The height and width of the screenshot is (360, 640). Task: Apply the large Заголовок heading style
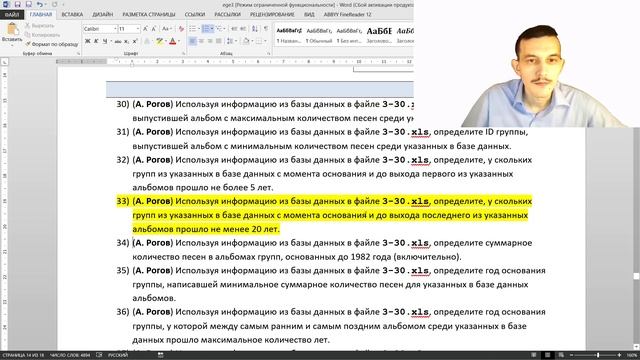379,36
